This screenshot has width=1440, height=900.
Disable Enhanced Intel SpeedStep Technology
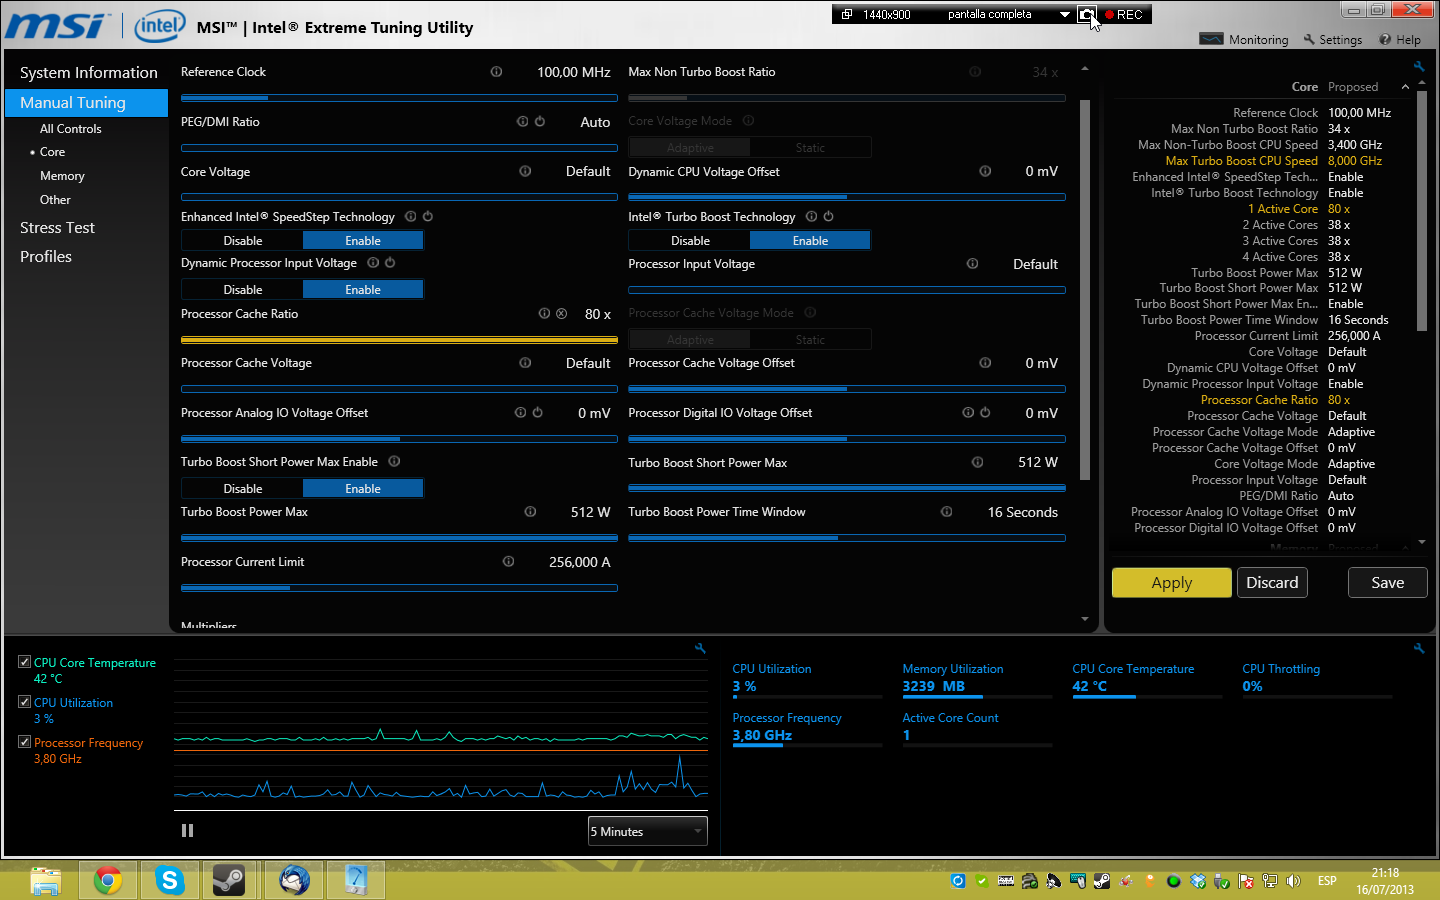243,241
